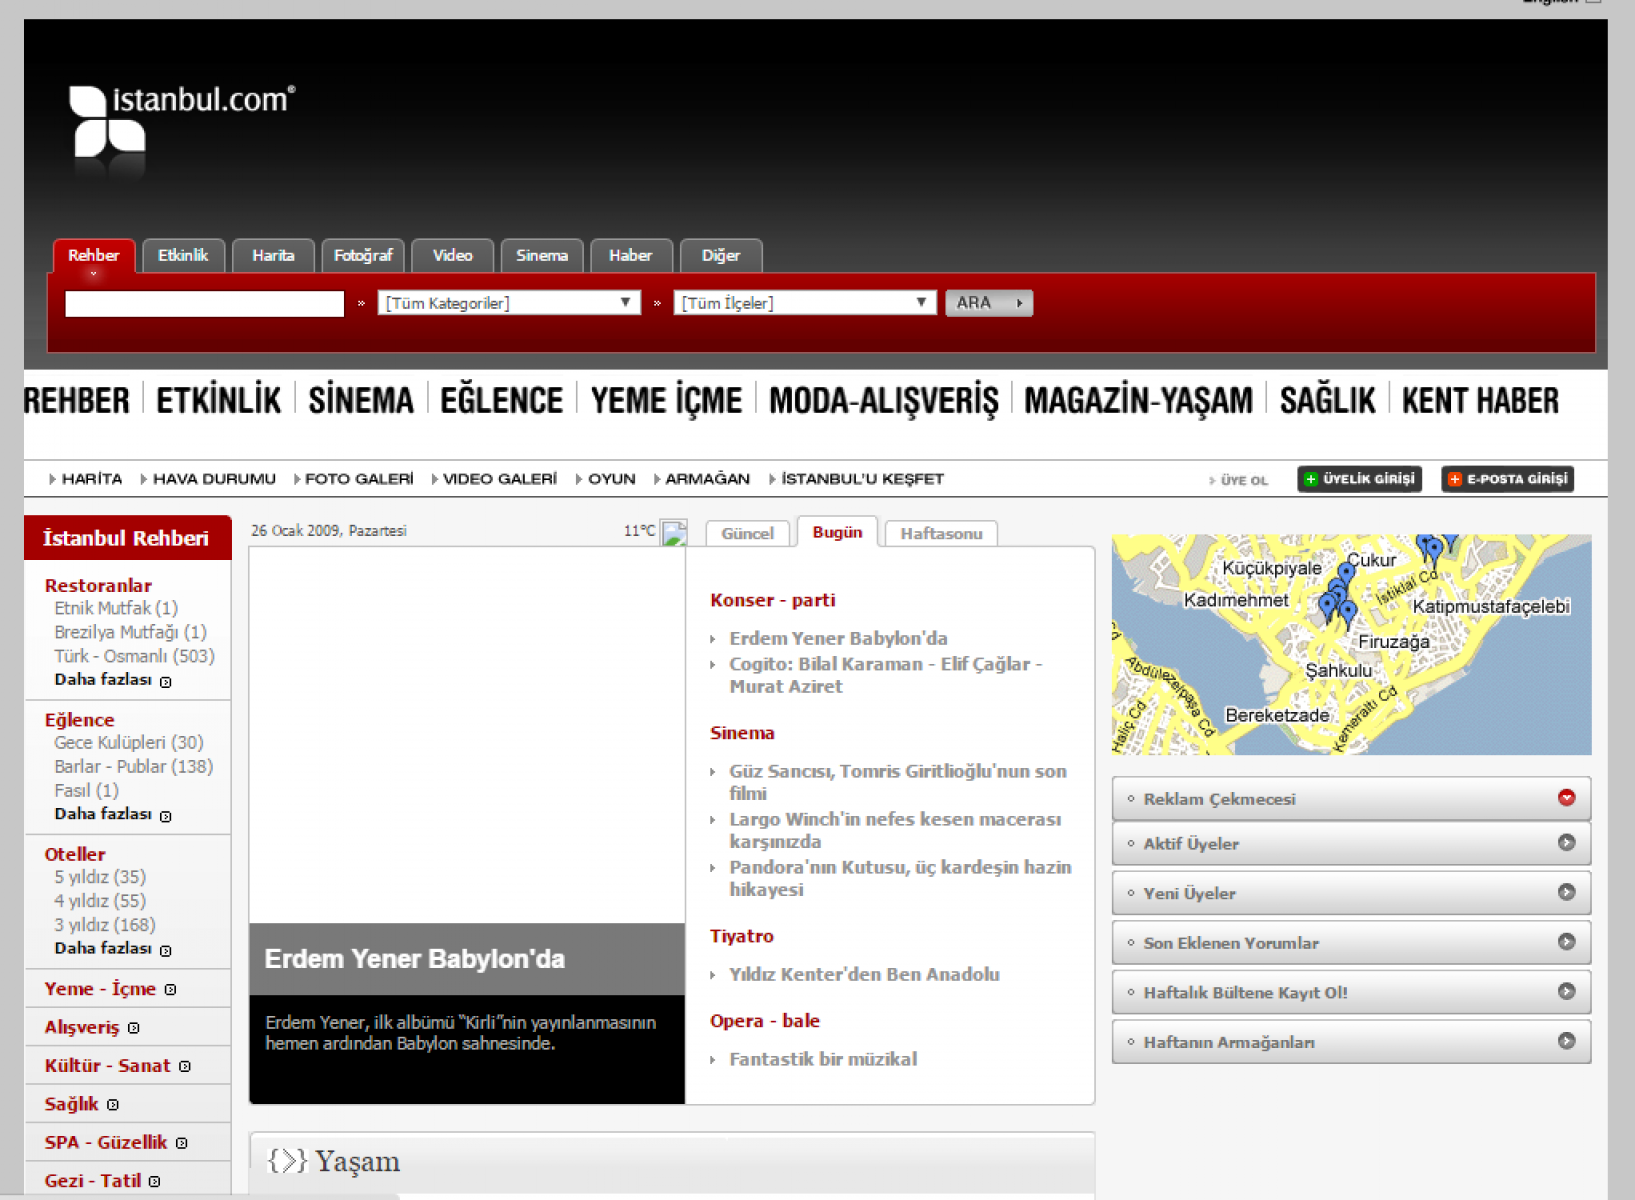Click the Daha fazlası icon under Restoranlar
Image resolution: width=1635 pixels, height=1200 pixels.
[x=166, y=681]
